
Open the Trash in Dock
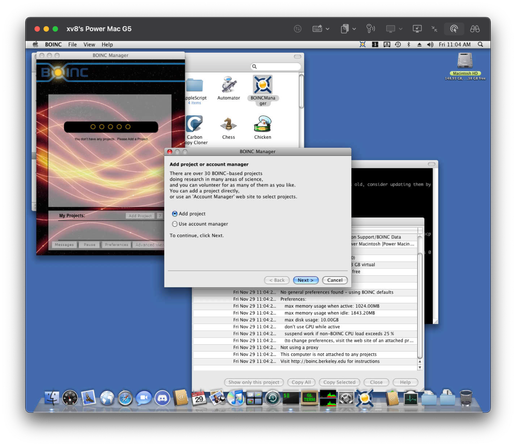pyautogui.click(x=466, y=398)
